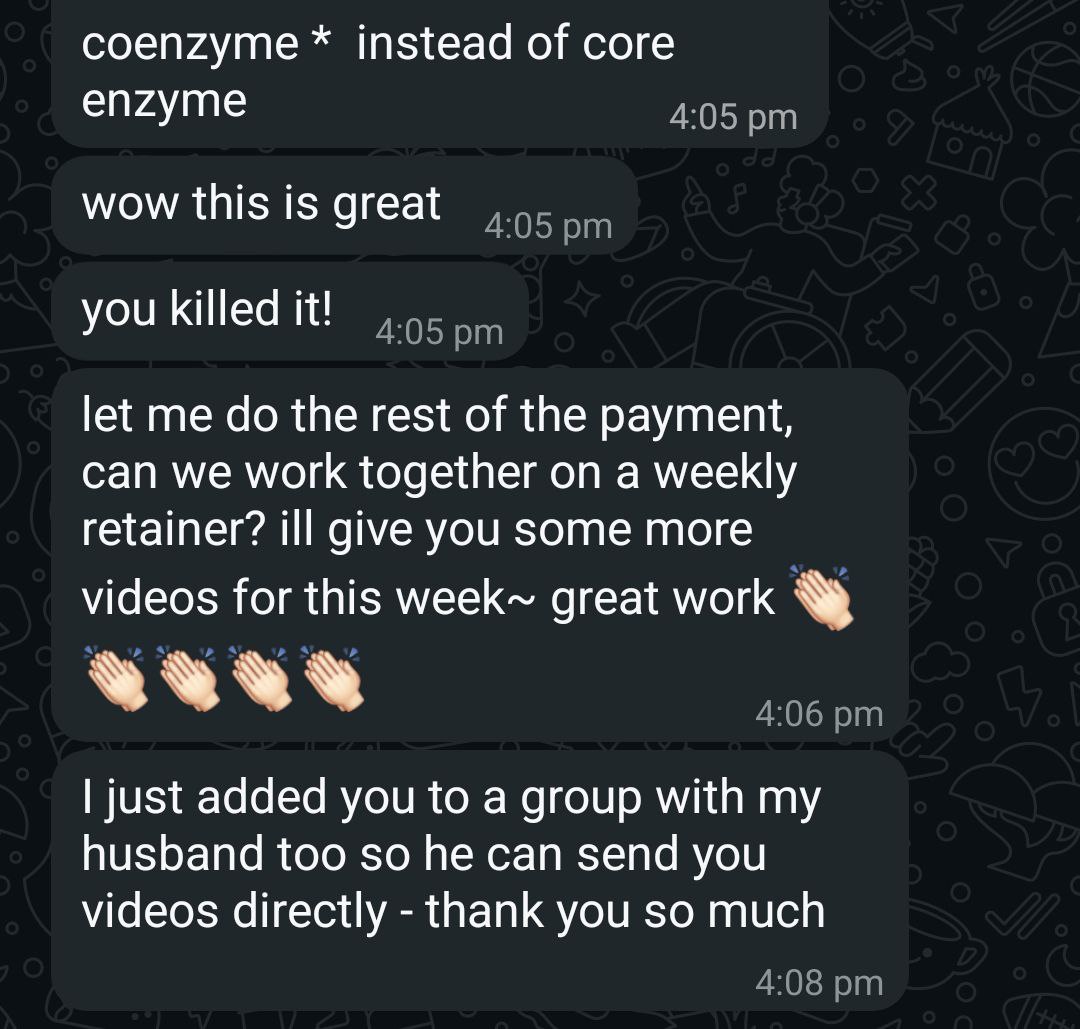Tap the 'you killed it!' message

point(290,311)
